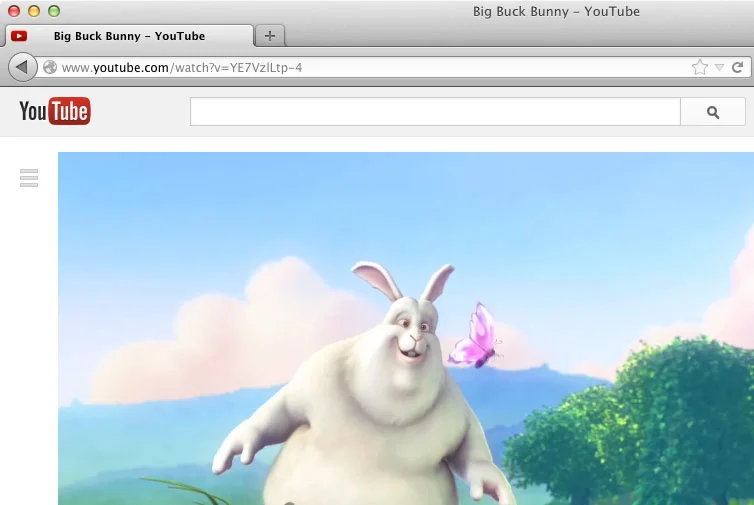Screen dimensions: 754x505
Task: Reload the page using the refresh icon
Action: 737,68
